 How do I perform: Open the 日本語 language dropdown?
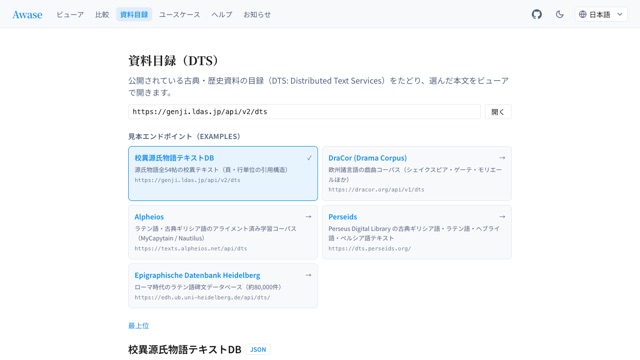point(601,14)
